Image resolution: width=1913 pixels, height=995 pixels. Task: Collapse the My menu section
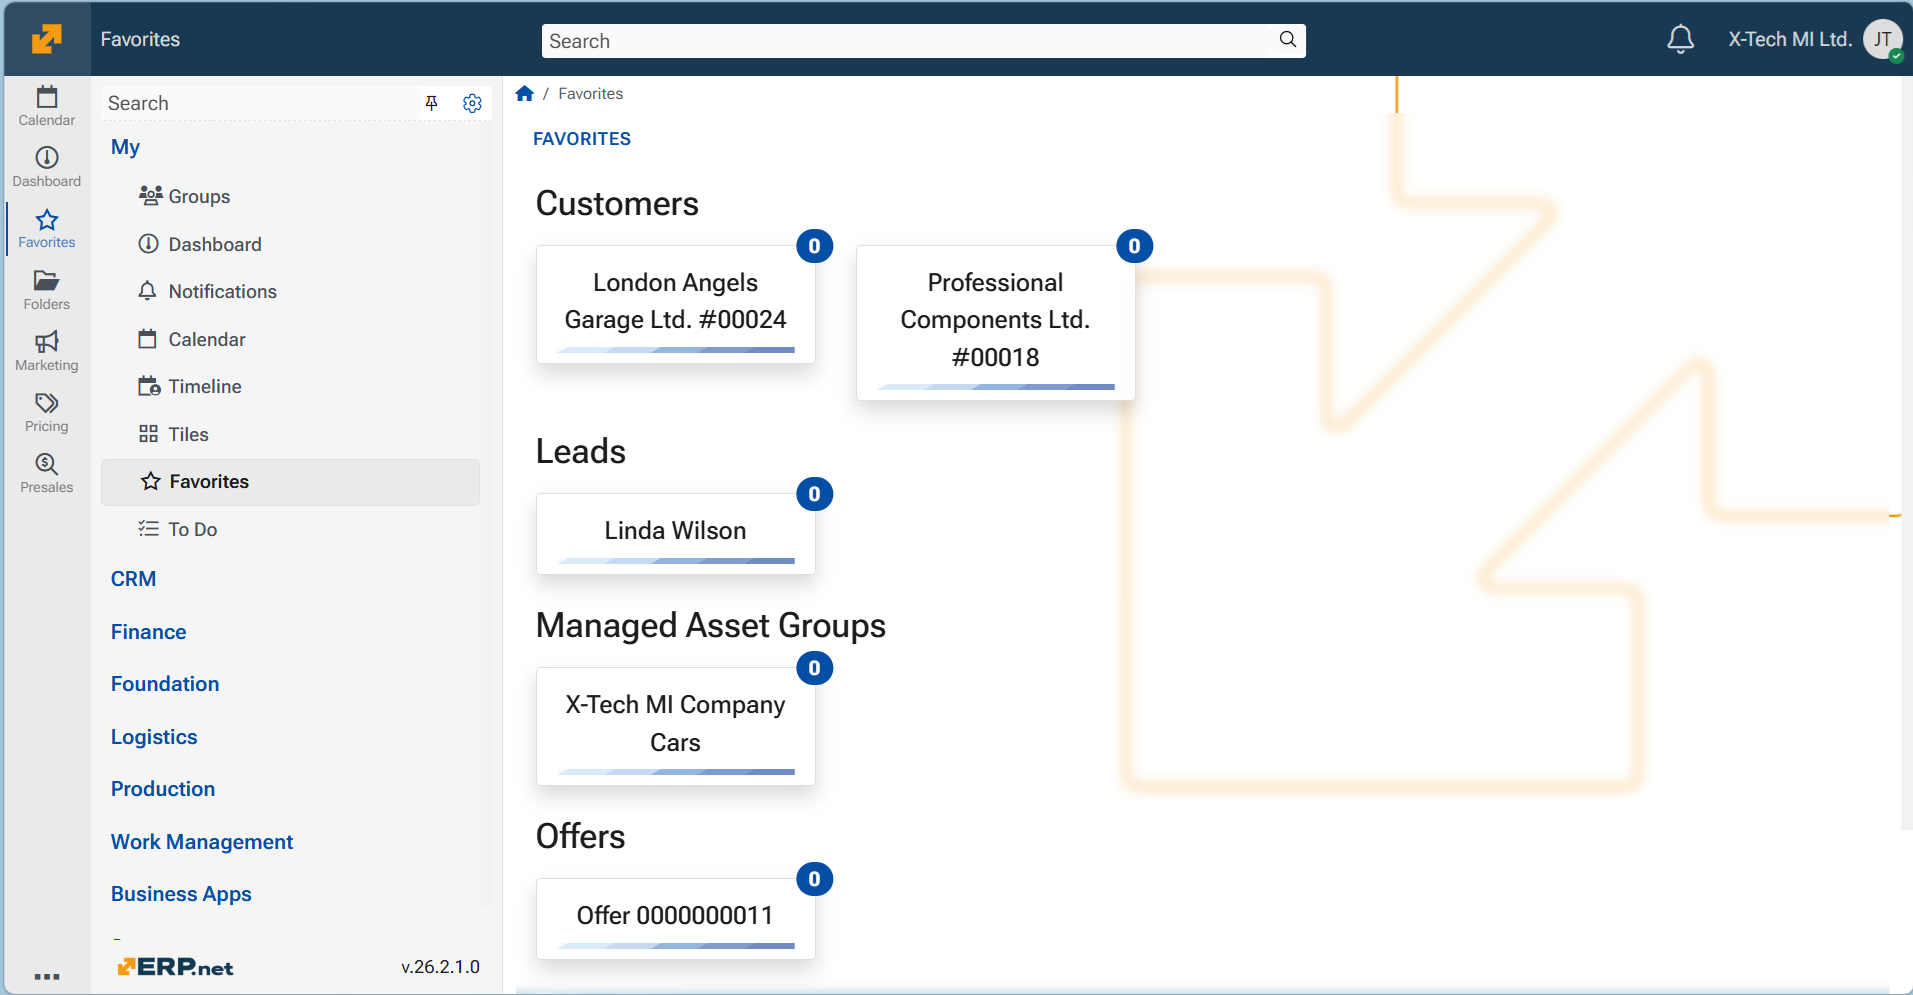tap(125, 147)
